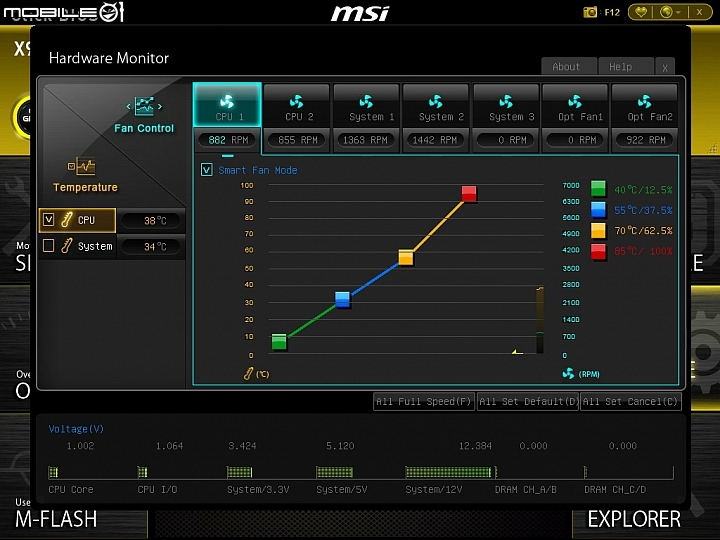Click the top bar X close button
Image resolution: width=720 pixels, height=540 pixels.
coord(699,12)
